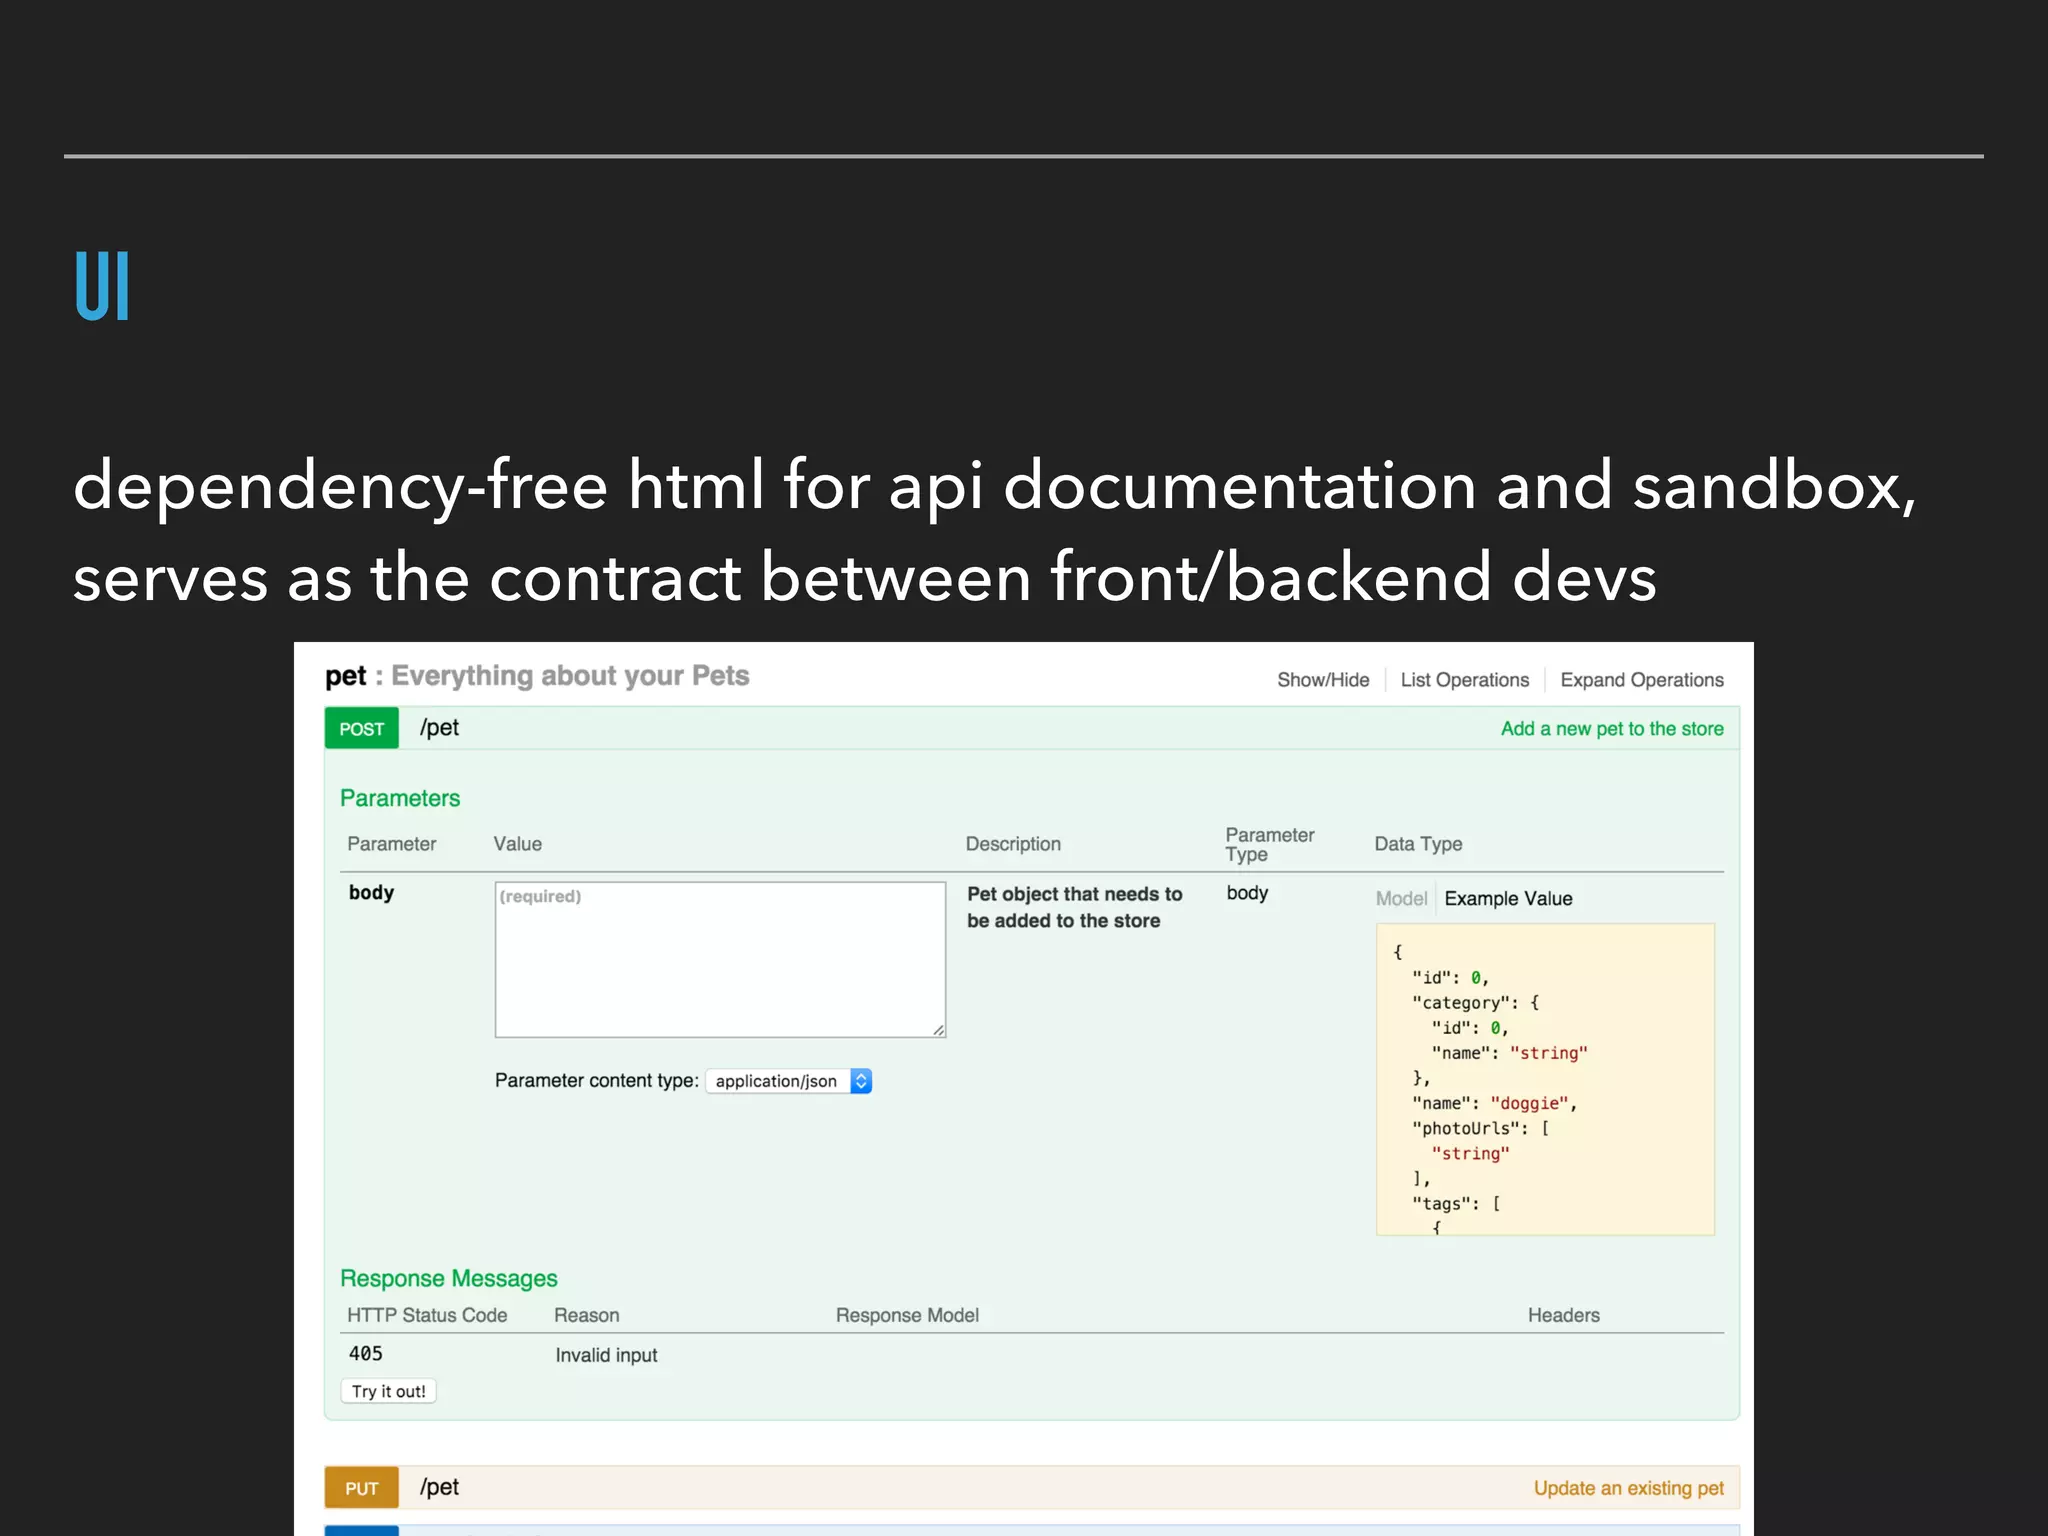Image resolution: width=2048 pixels, height=1536 pixels.
Task: Click the Show/Hide link for pet
Action: [x=1322, y=680]
